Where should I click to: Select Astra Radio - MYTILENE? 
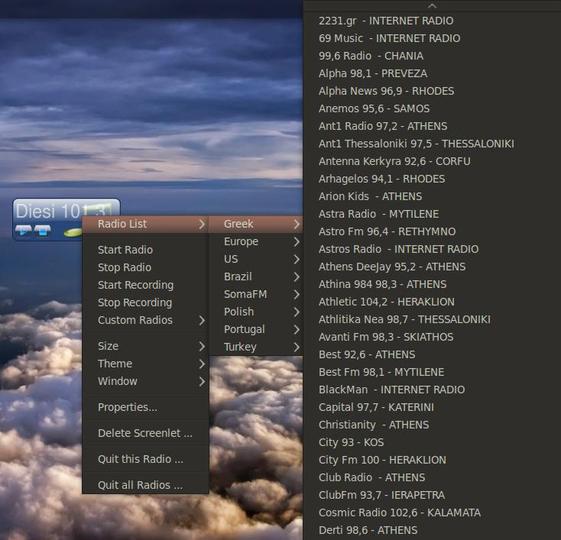[432, 214]
